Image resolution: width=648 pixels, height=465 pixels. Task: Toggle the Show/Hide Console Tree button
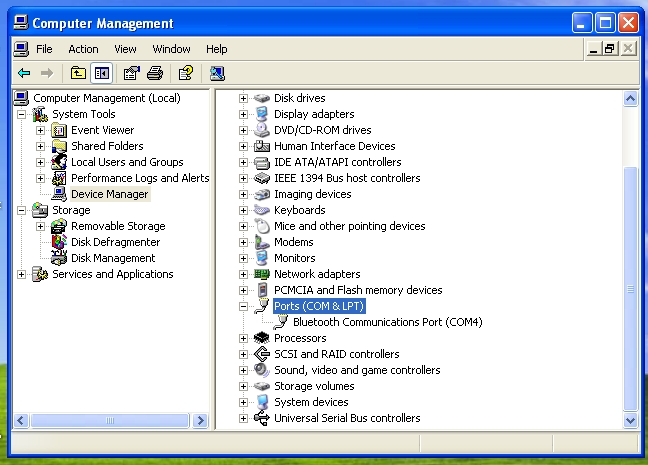pos(101,73)
